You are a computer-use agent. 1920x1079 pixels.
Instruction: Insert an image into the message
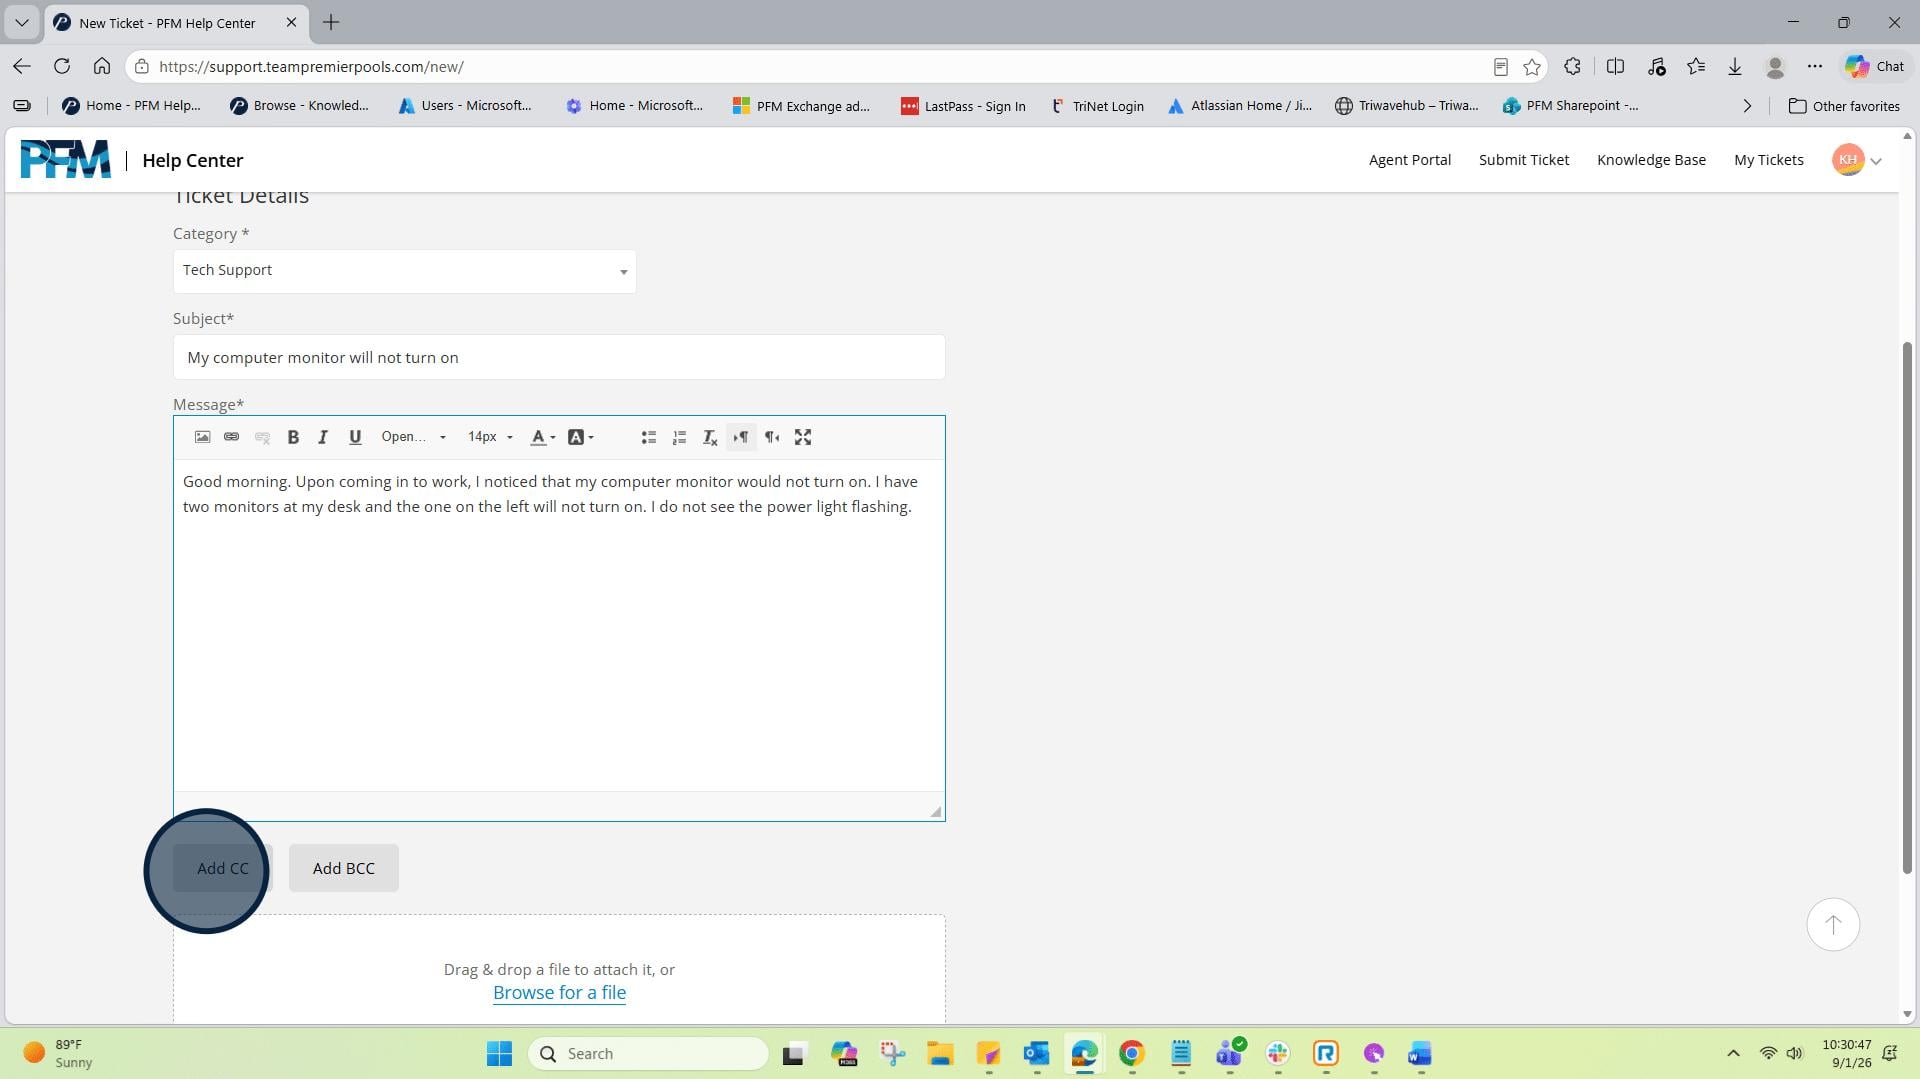pyautogui.click(x=202, y=437)
